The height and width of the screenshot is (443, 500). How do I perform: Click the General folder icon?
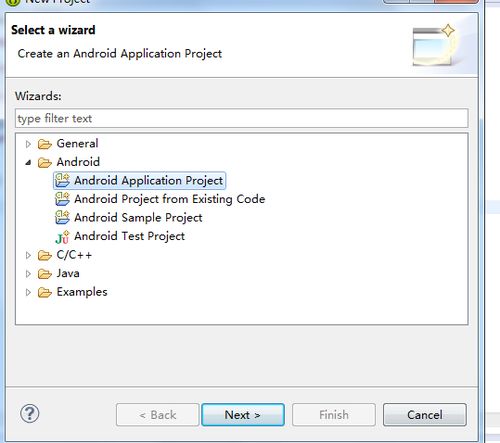45,144
